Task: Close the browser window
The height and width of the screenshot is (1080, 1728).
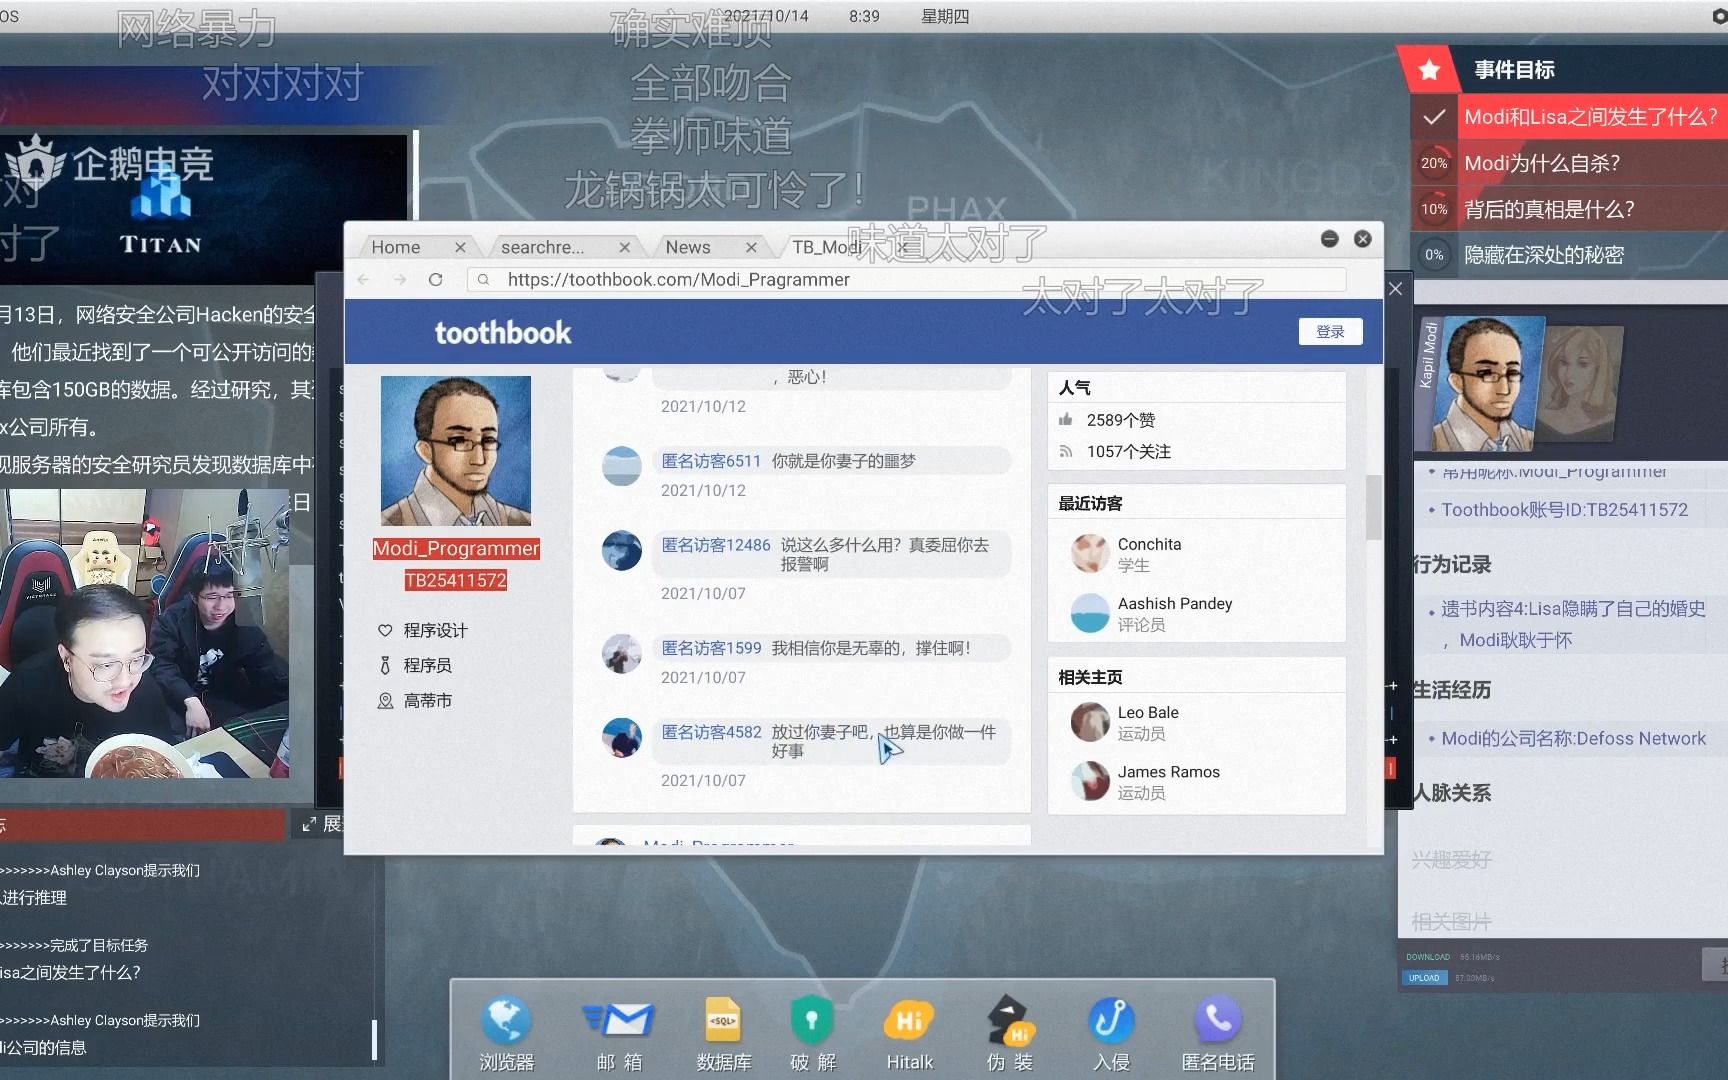Action: coord(1363,239)
